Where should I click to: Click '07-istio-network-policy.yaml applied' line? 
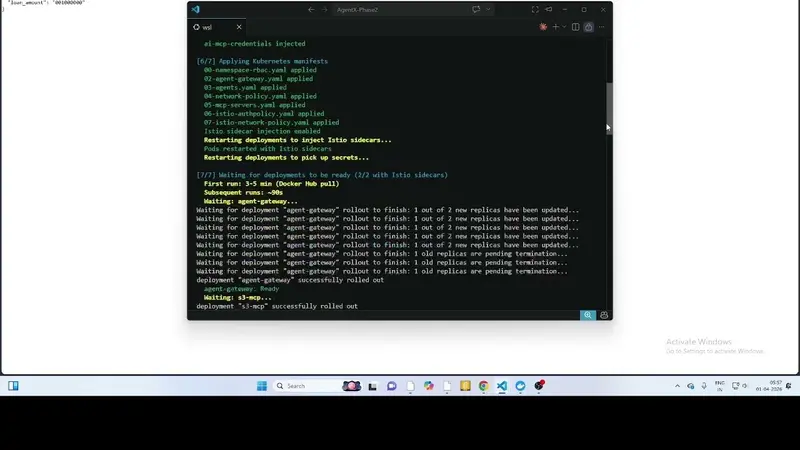(x=271, y=122)
